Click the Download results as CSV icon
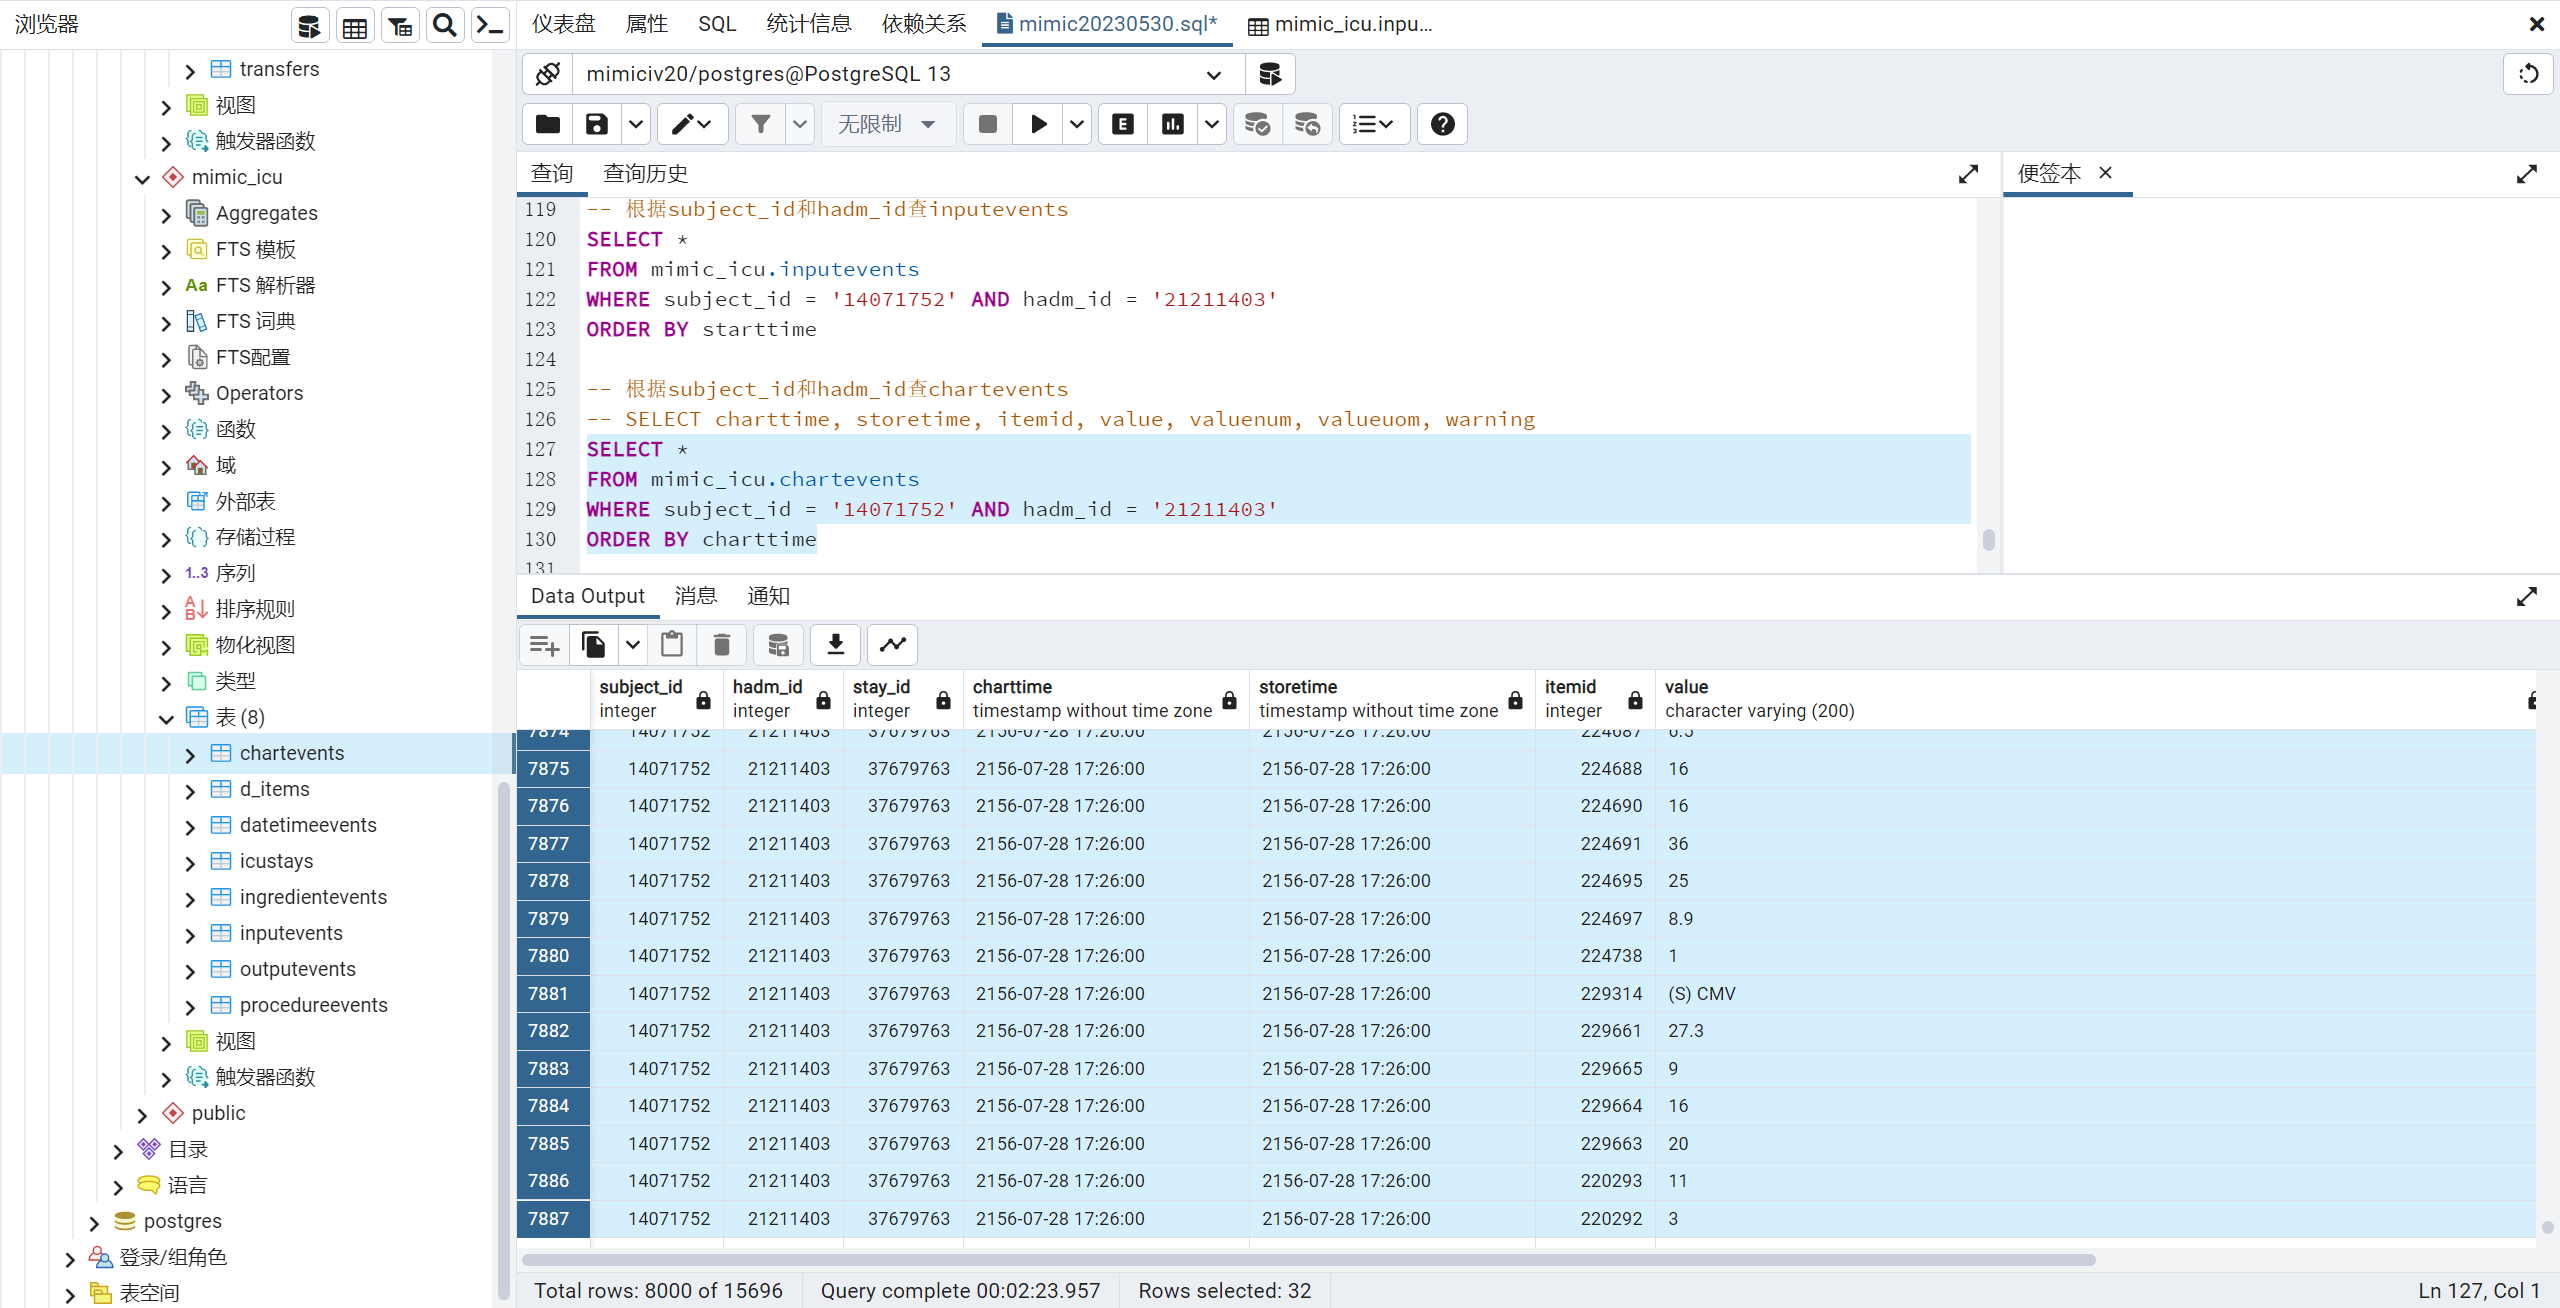Image resolution: width=2560 pixels, height=1308 pixels. [836, 645]
